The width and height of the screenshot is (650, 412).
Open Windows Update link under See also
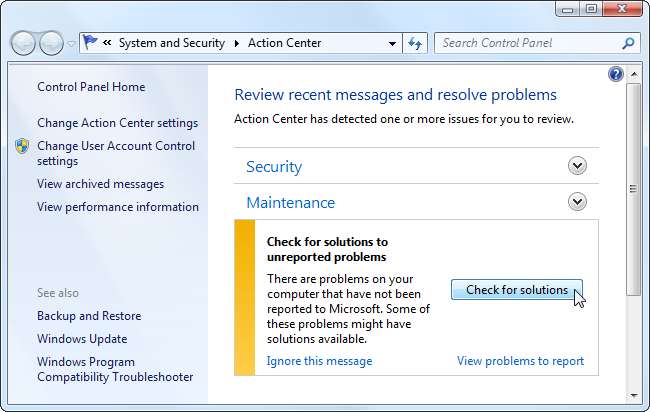coord(82,339)
